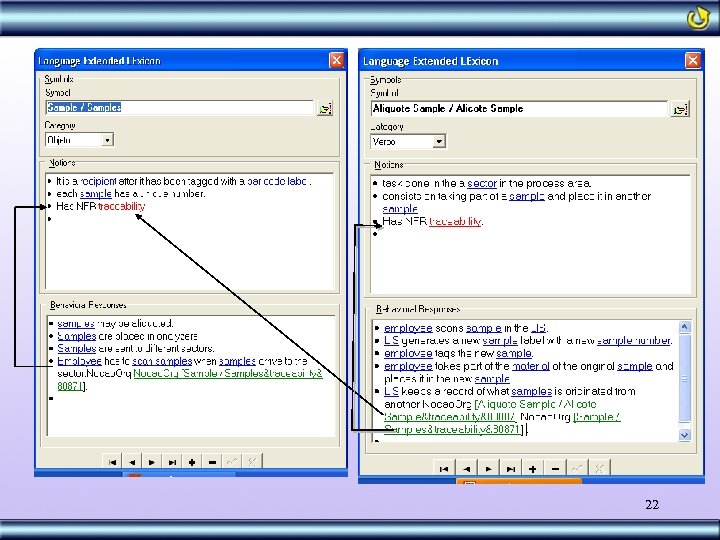Click 'material' link in right Behavioral Responses

pos(530,366)
